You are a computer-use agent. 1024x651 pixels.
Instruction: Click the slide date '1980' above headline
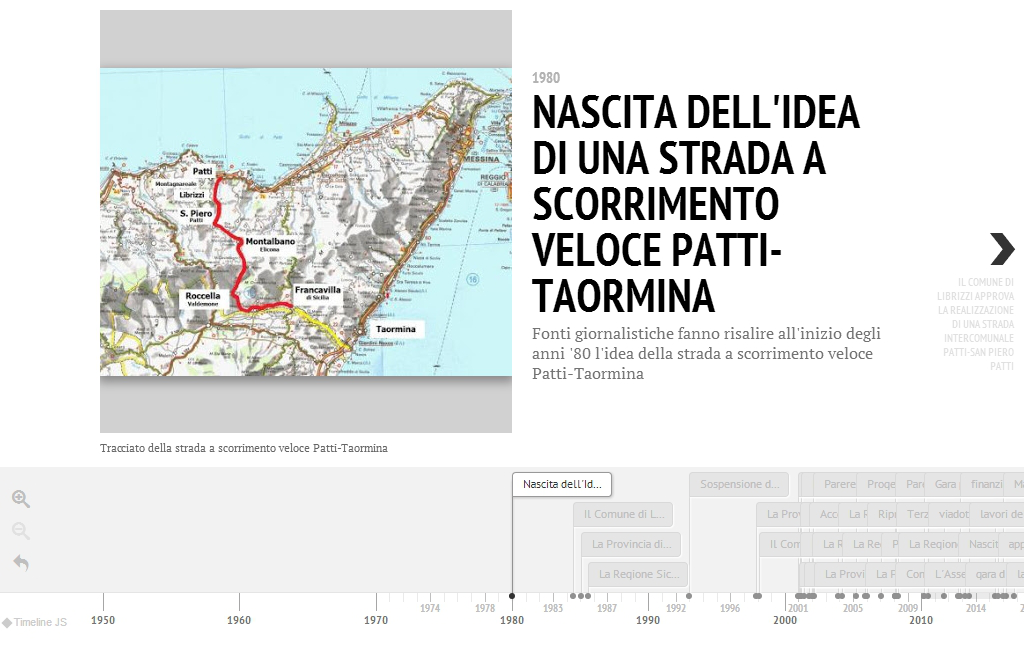tap(546, 78)
